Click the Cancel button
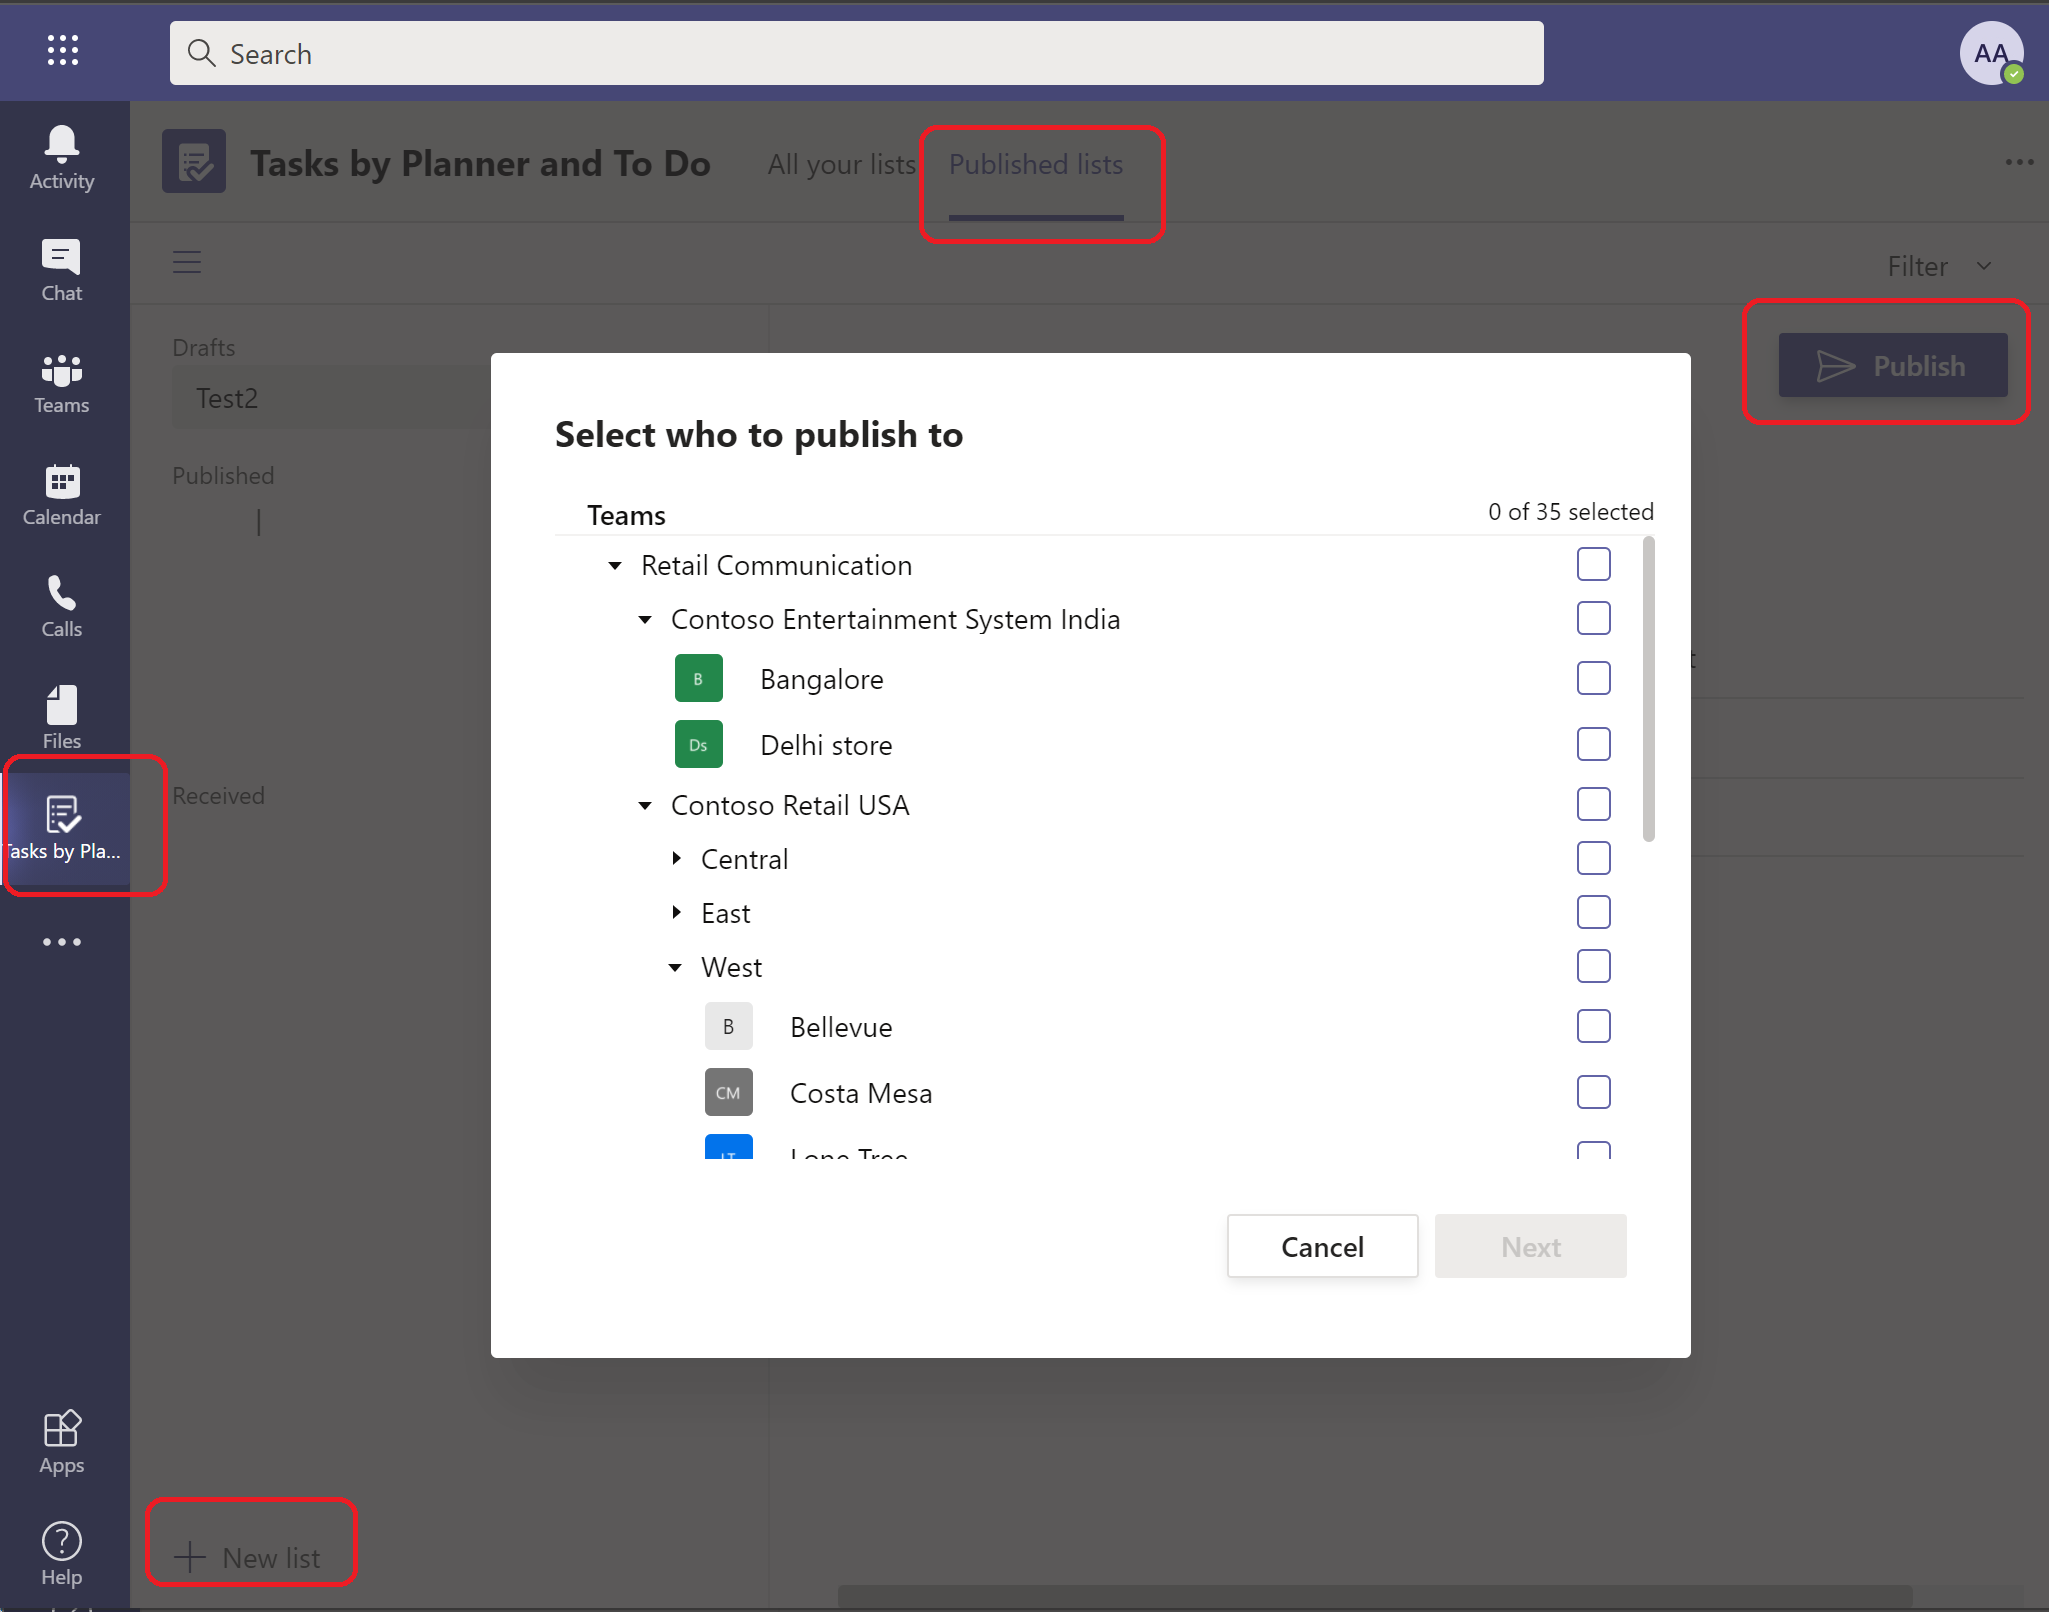 click(x=1324, y=1246)
